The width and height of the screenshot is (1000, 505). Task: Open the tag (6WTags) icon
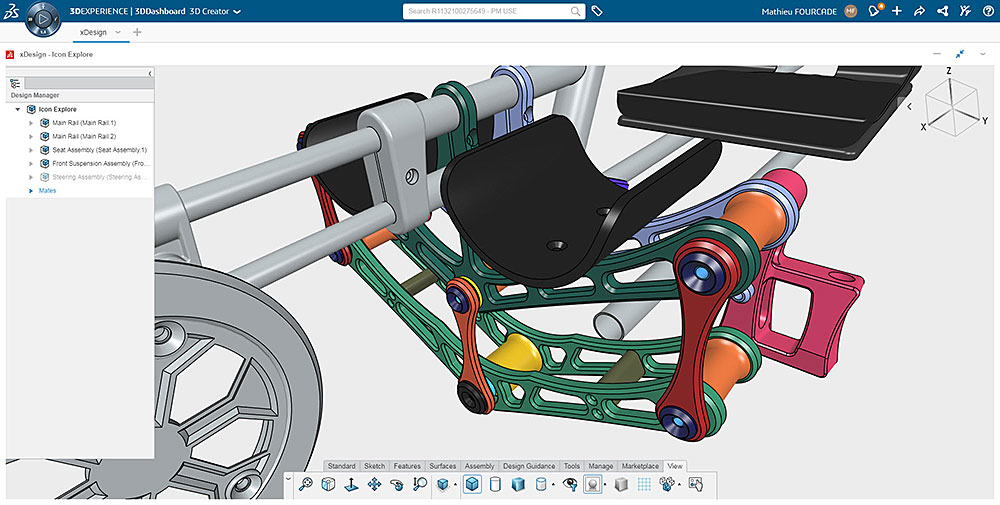[x=597, y=11]
